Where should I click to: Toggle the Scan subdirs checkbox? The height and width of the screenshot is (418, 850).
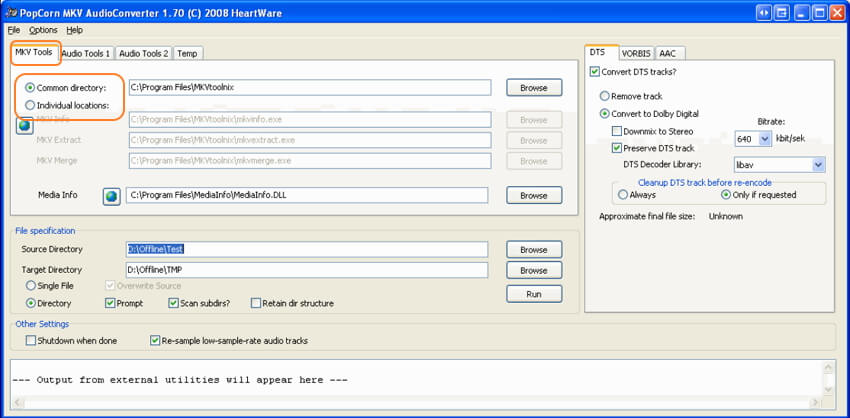(173, 303)
